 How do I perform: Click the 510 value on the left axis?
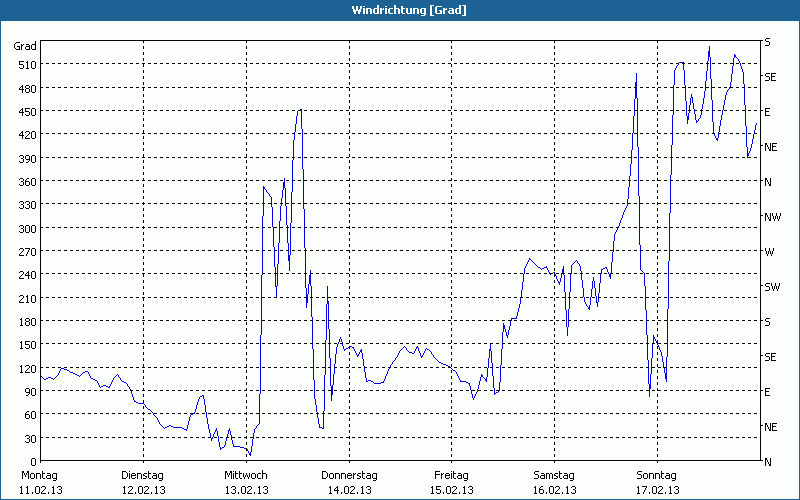coord(28,65)
